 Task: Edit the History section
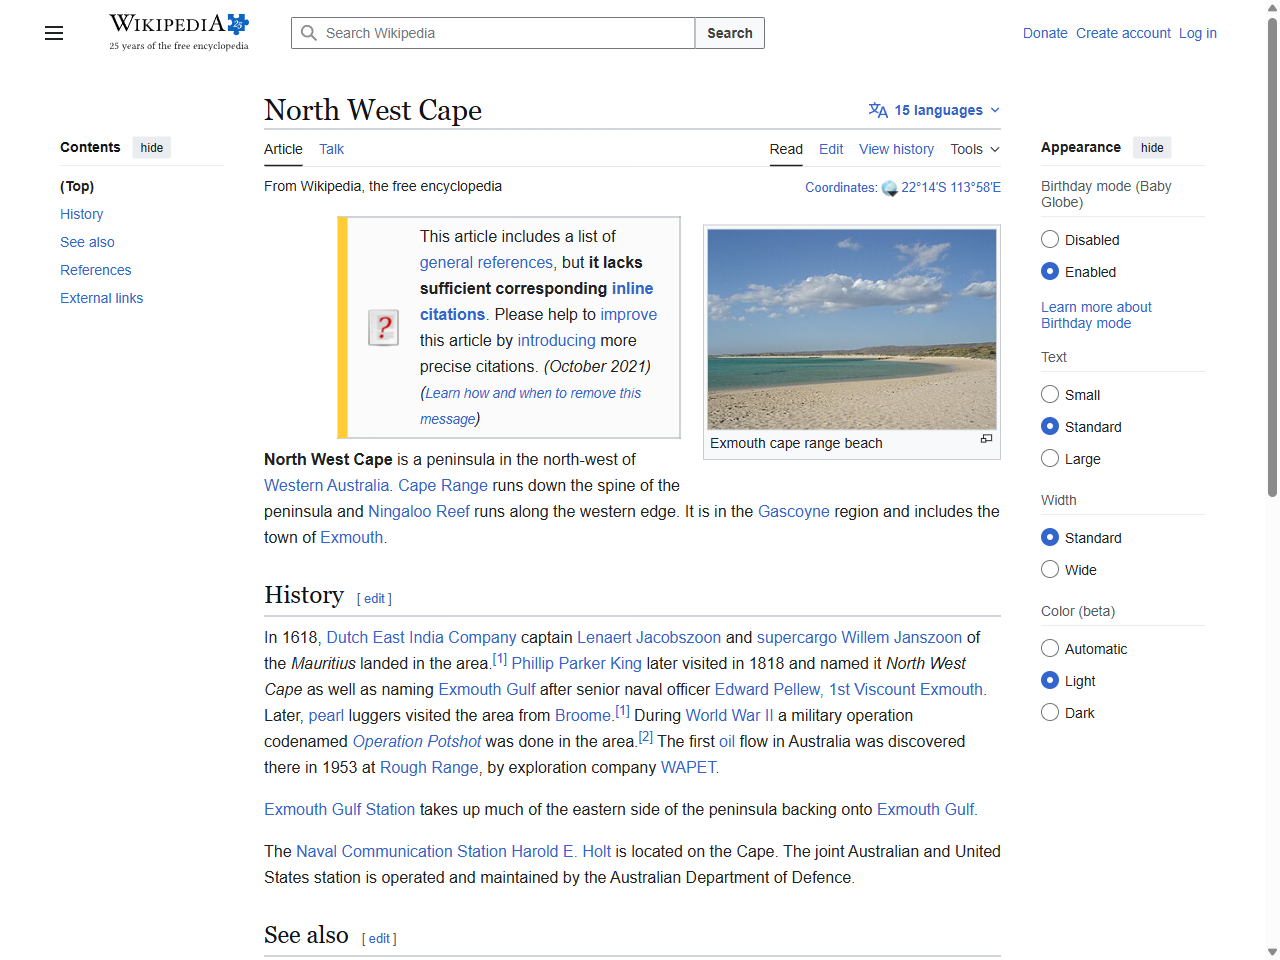click(x=375, y=598)
